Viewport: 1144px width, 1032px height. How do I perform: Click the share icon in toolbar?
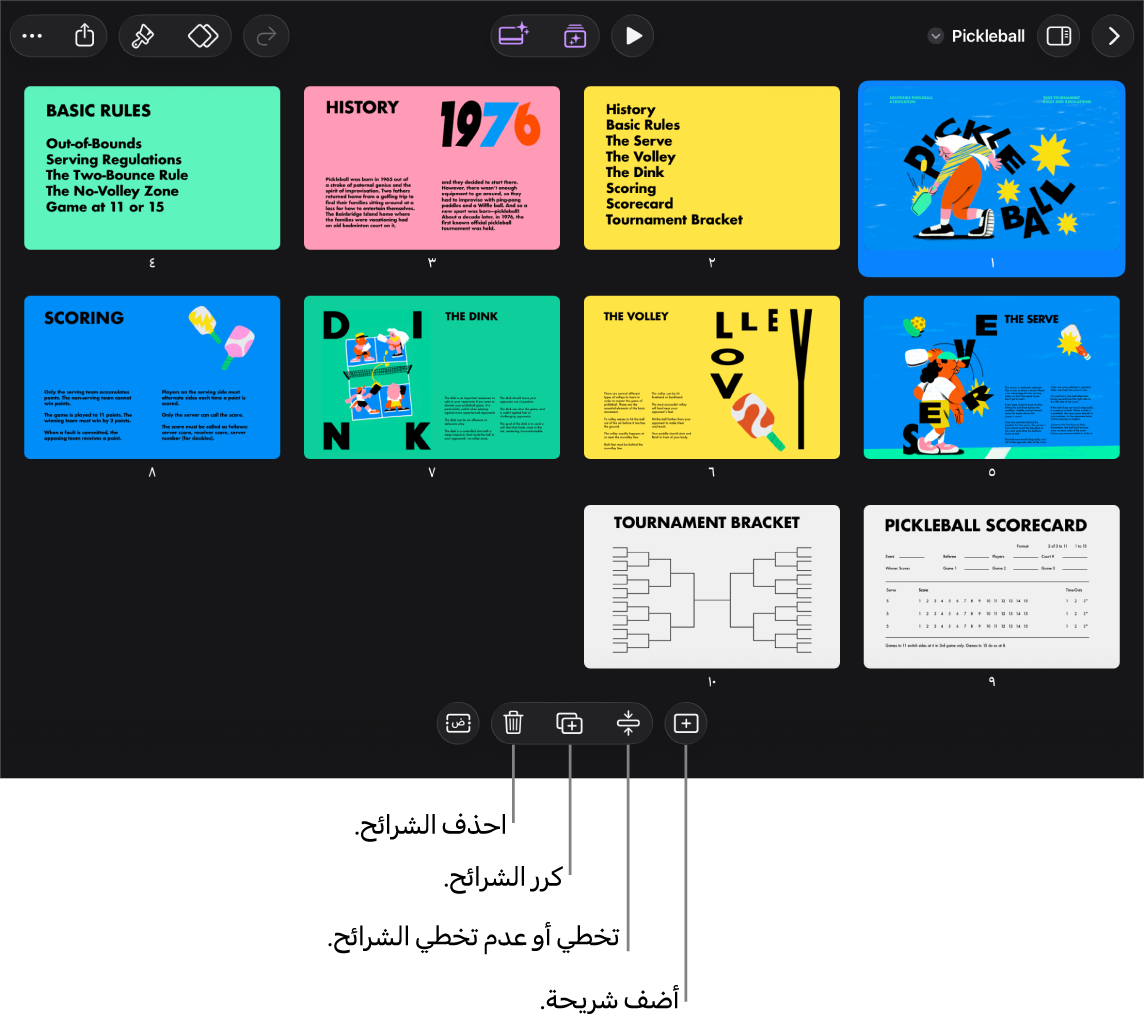click(x=85, y=36)
